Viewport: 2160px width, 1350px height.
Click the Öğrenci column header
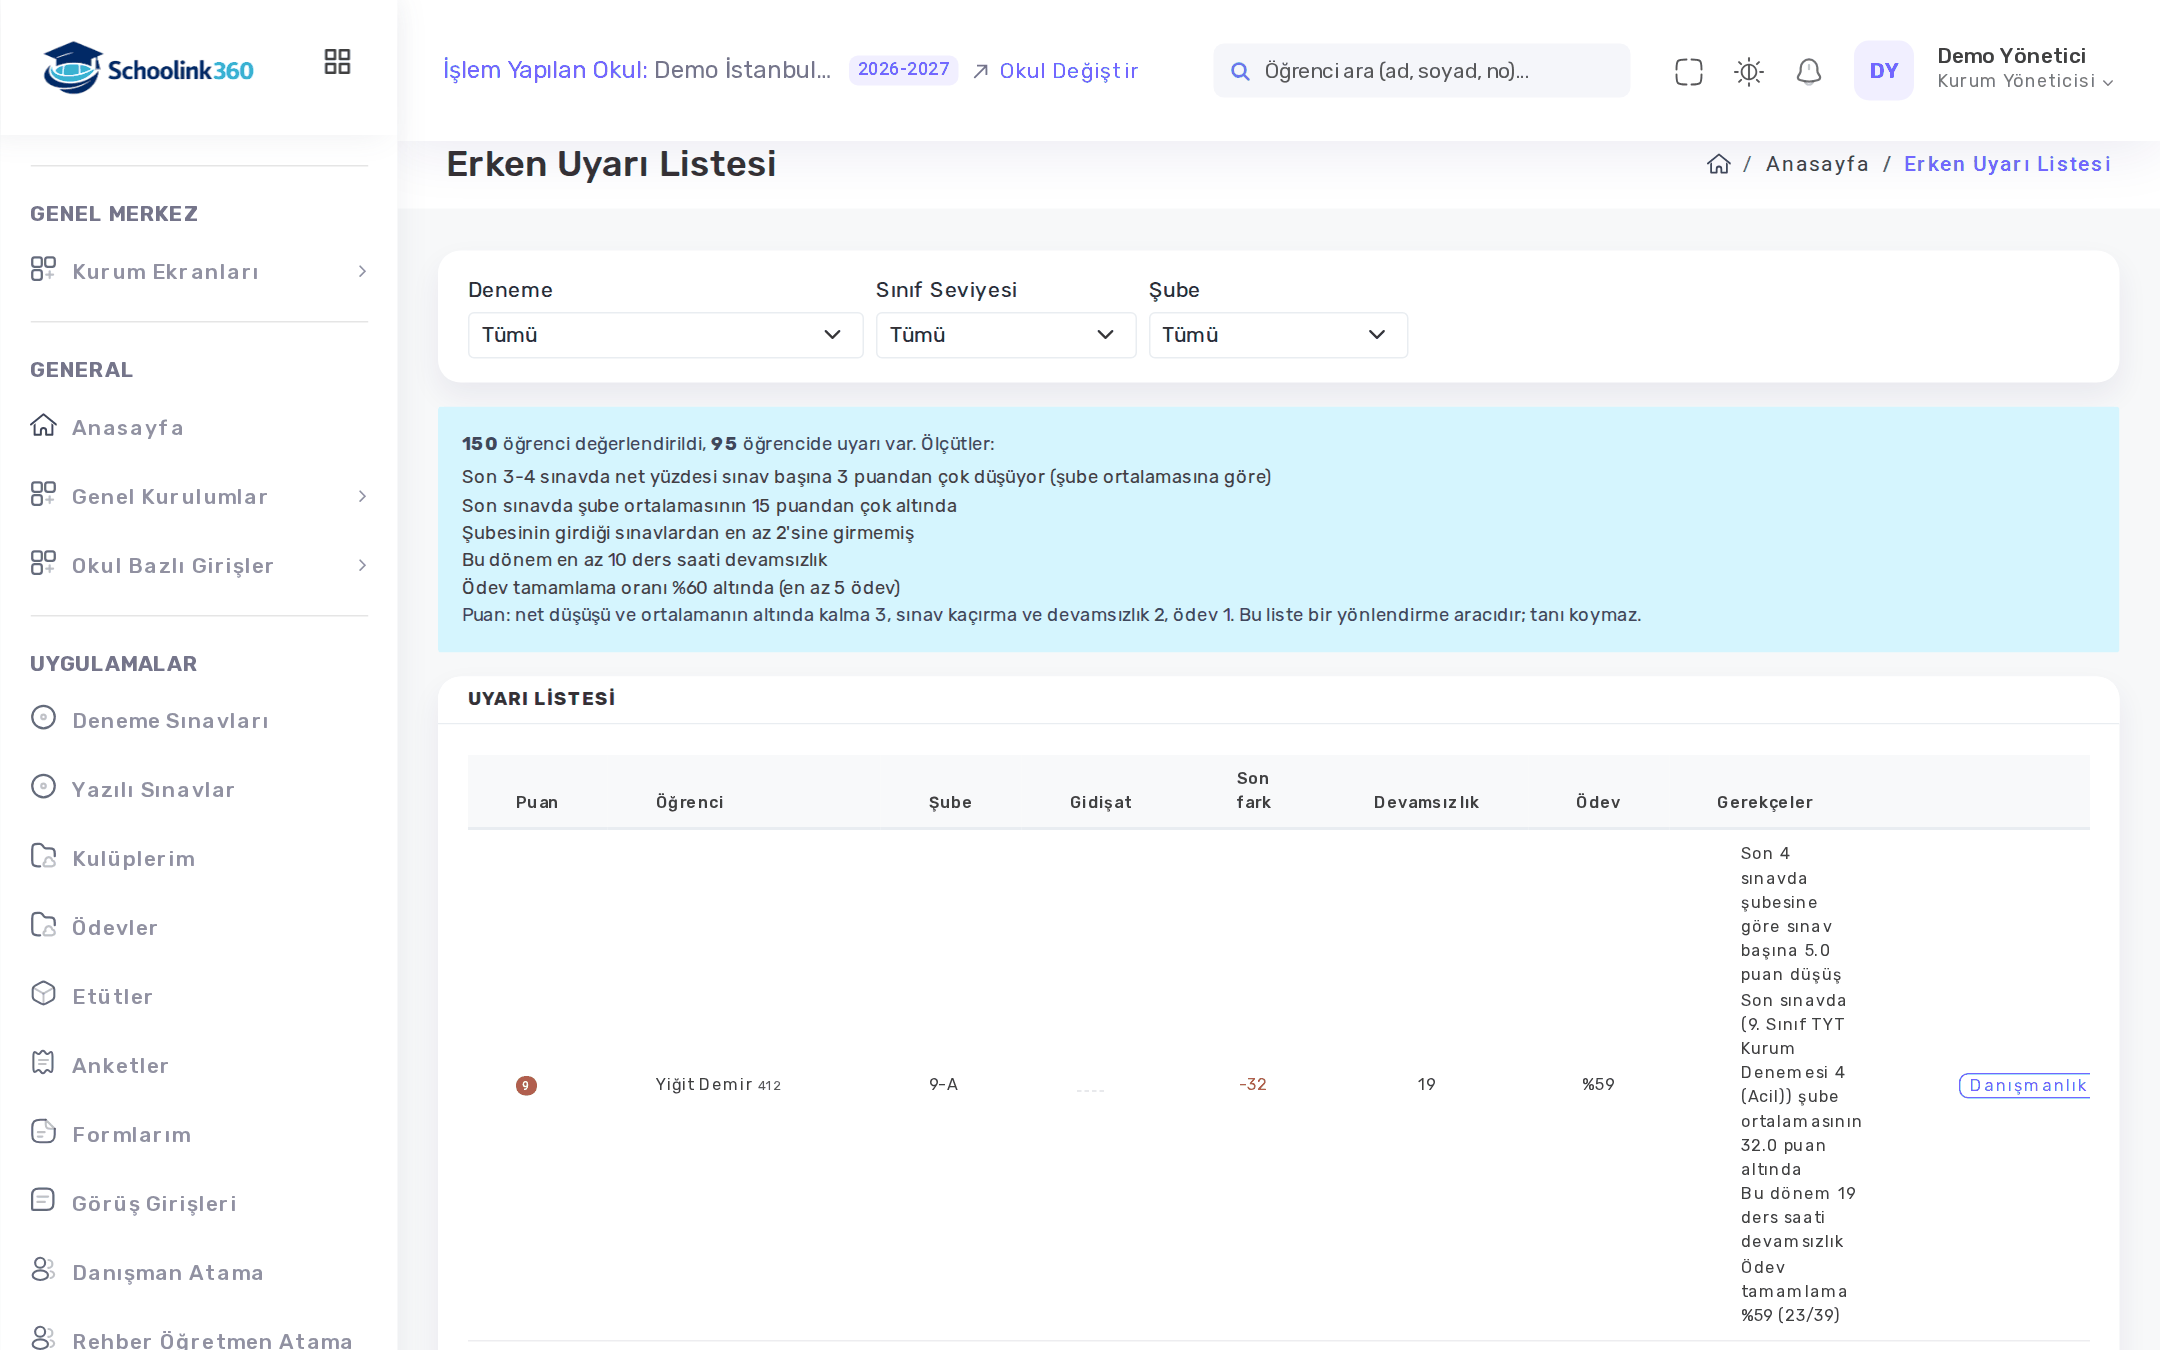690,802
